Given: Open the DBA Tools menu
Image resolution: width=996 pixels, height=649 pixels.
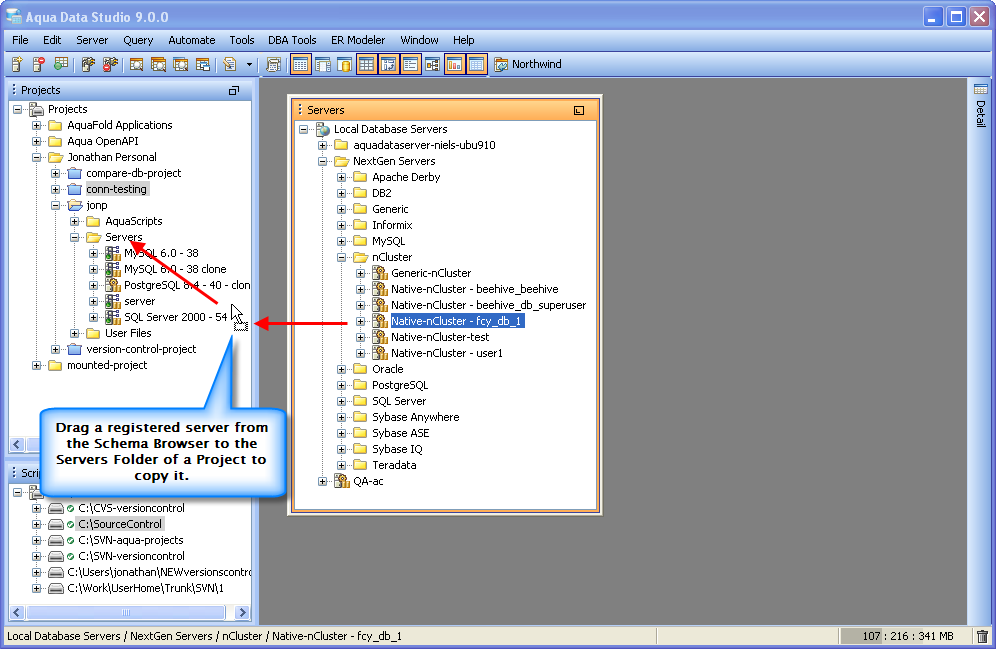Looking at the screenshot, I should [x=292, y=40].
